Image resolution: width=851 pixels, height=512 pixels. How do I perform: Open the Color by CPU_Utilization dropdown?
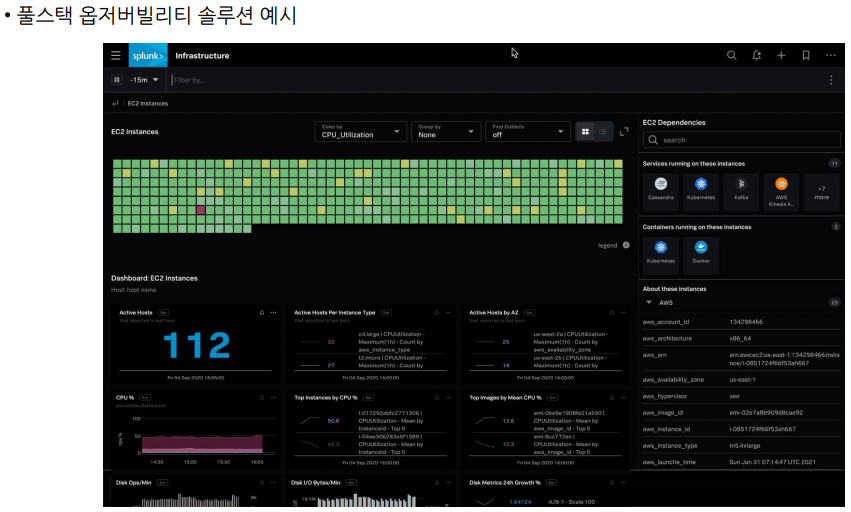click(x=360, y=131)
